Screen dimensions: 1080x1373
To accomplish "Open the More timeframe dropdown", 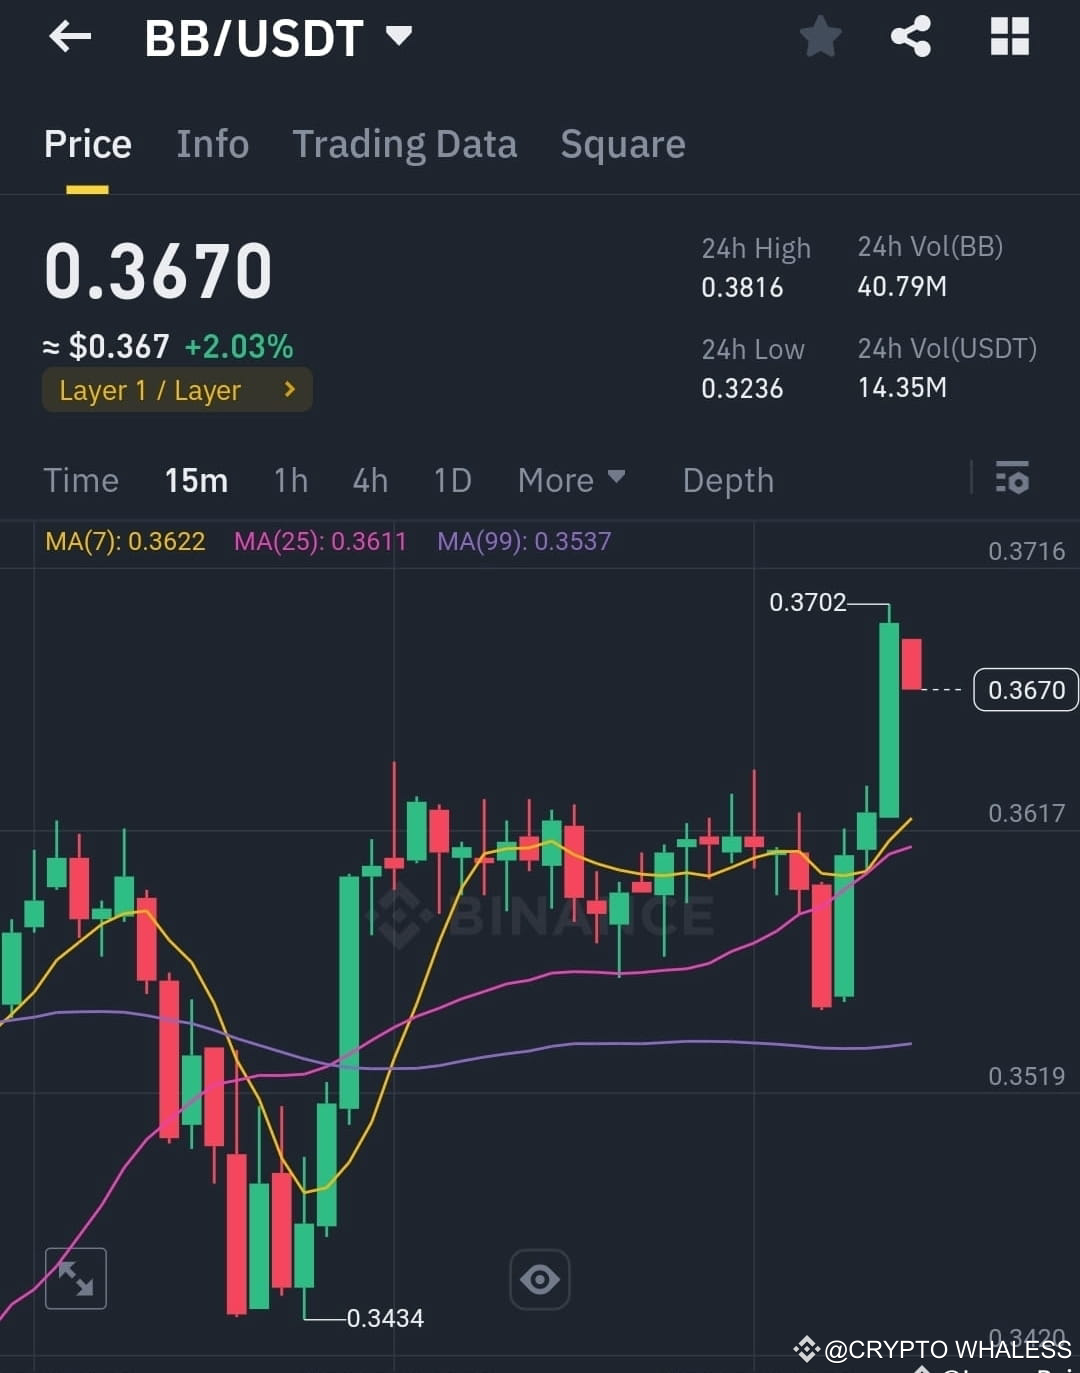I will click(x=571, y=480).
